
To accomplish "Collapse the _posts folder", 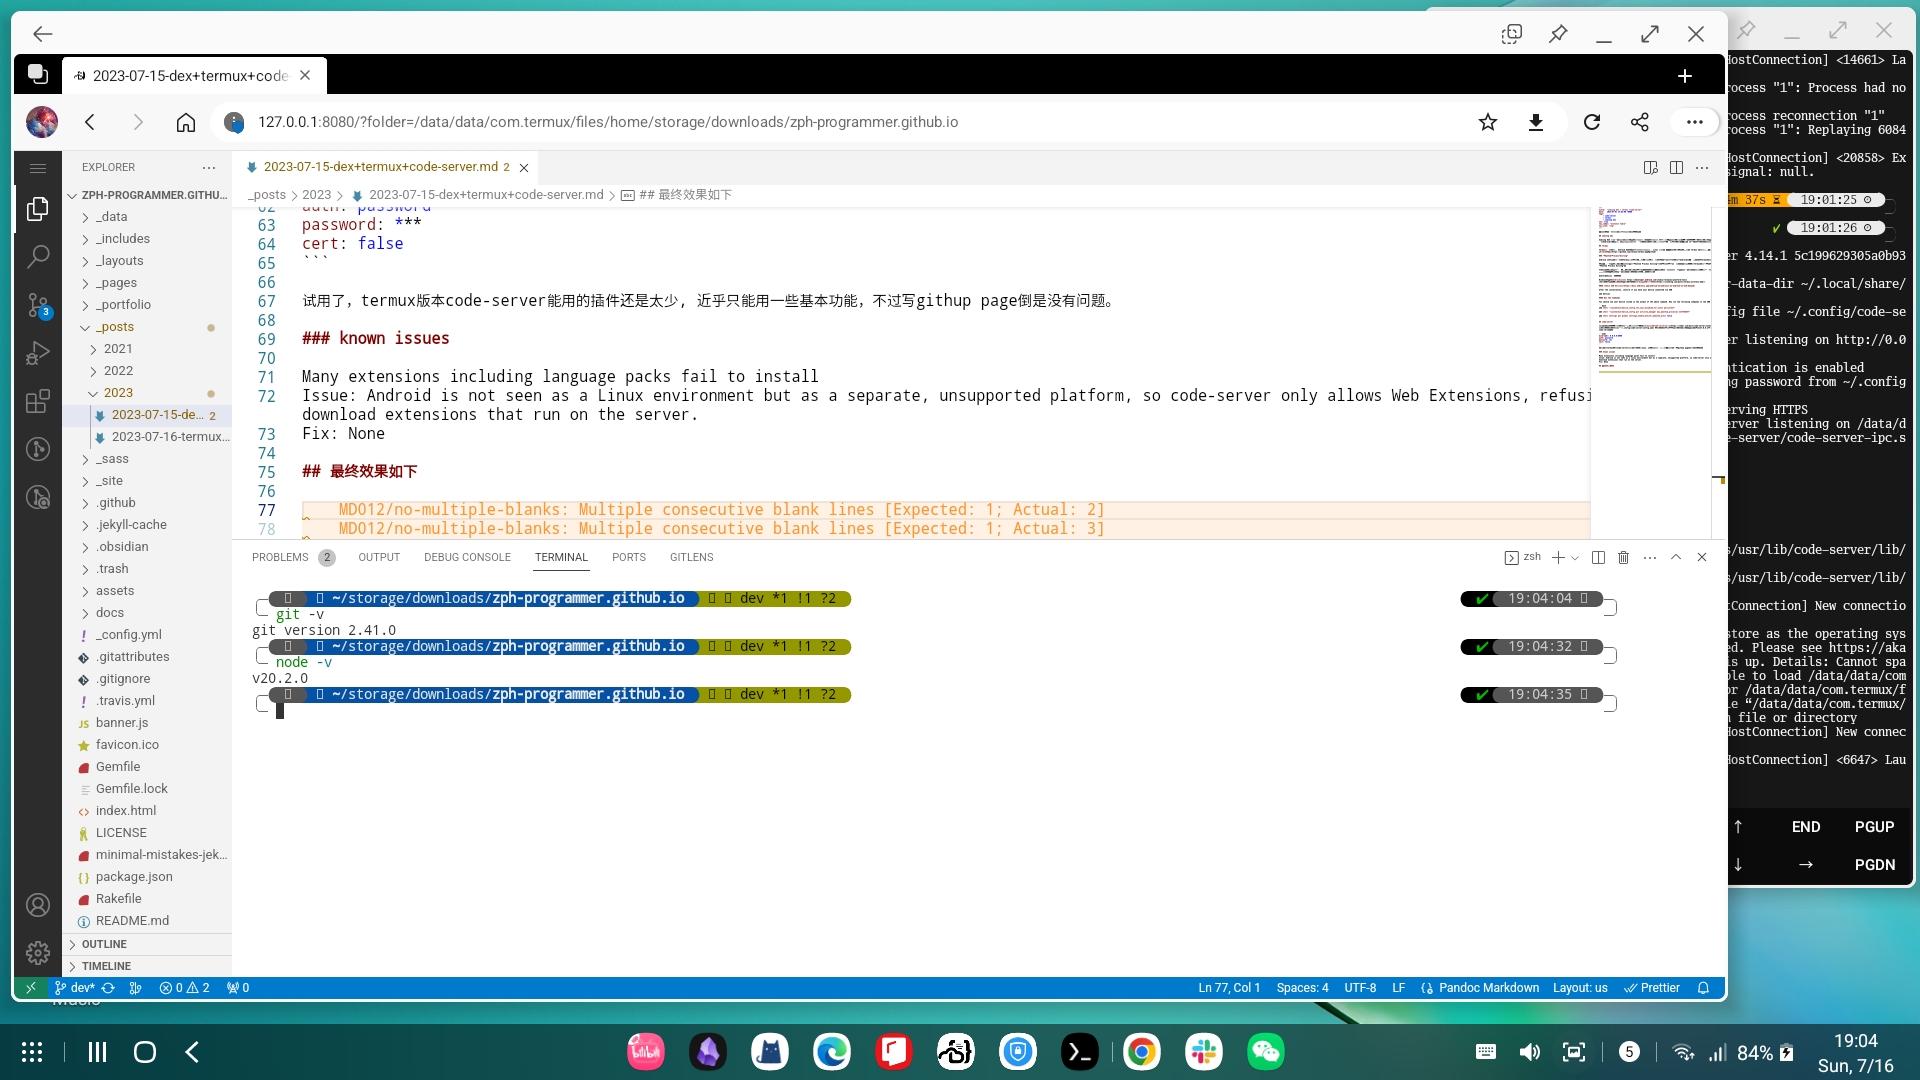I will tap(147, 327).
